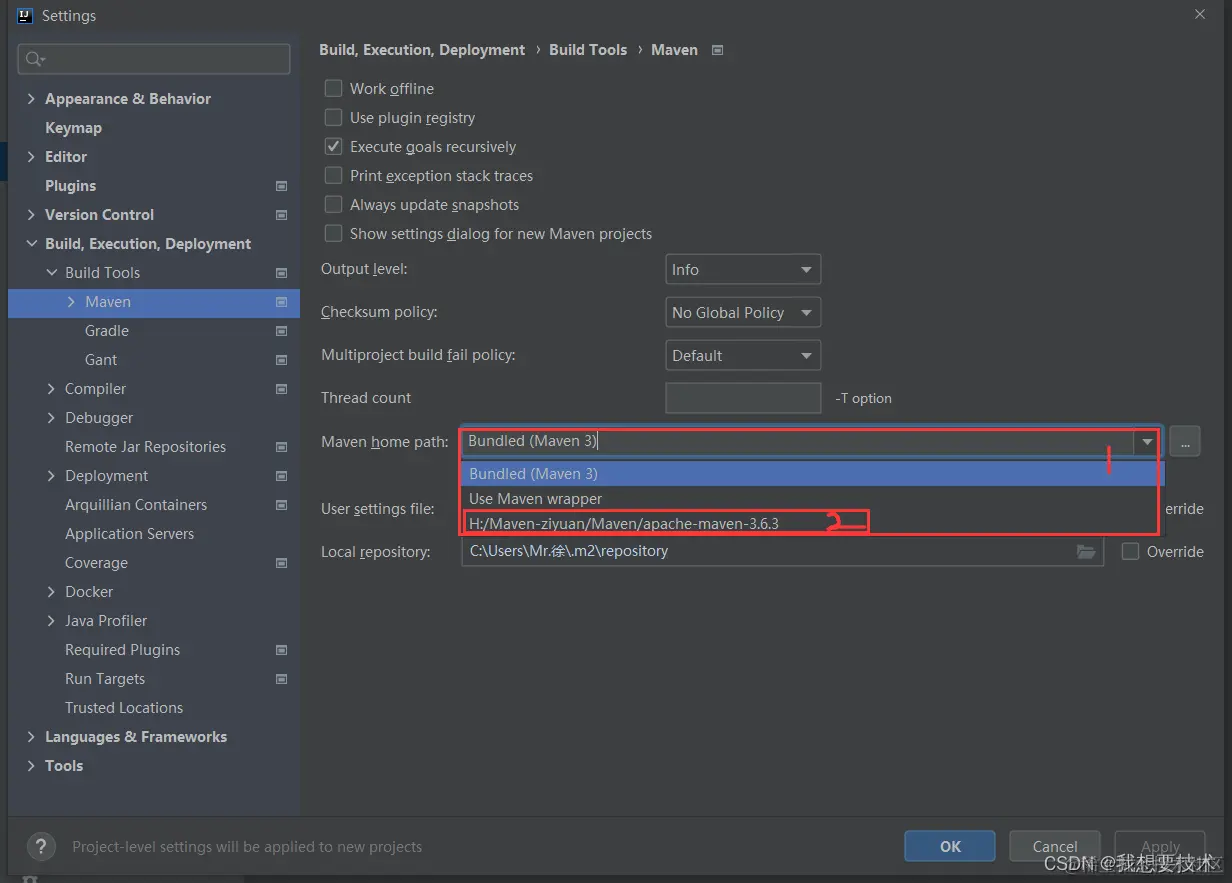Toggle Show settings dialog for new Maven projects
1232x883 pixels.
click(334, 233)
